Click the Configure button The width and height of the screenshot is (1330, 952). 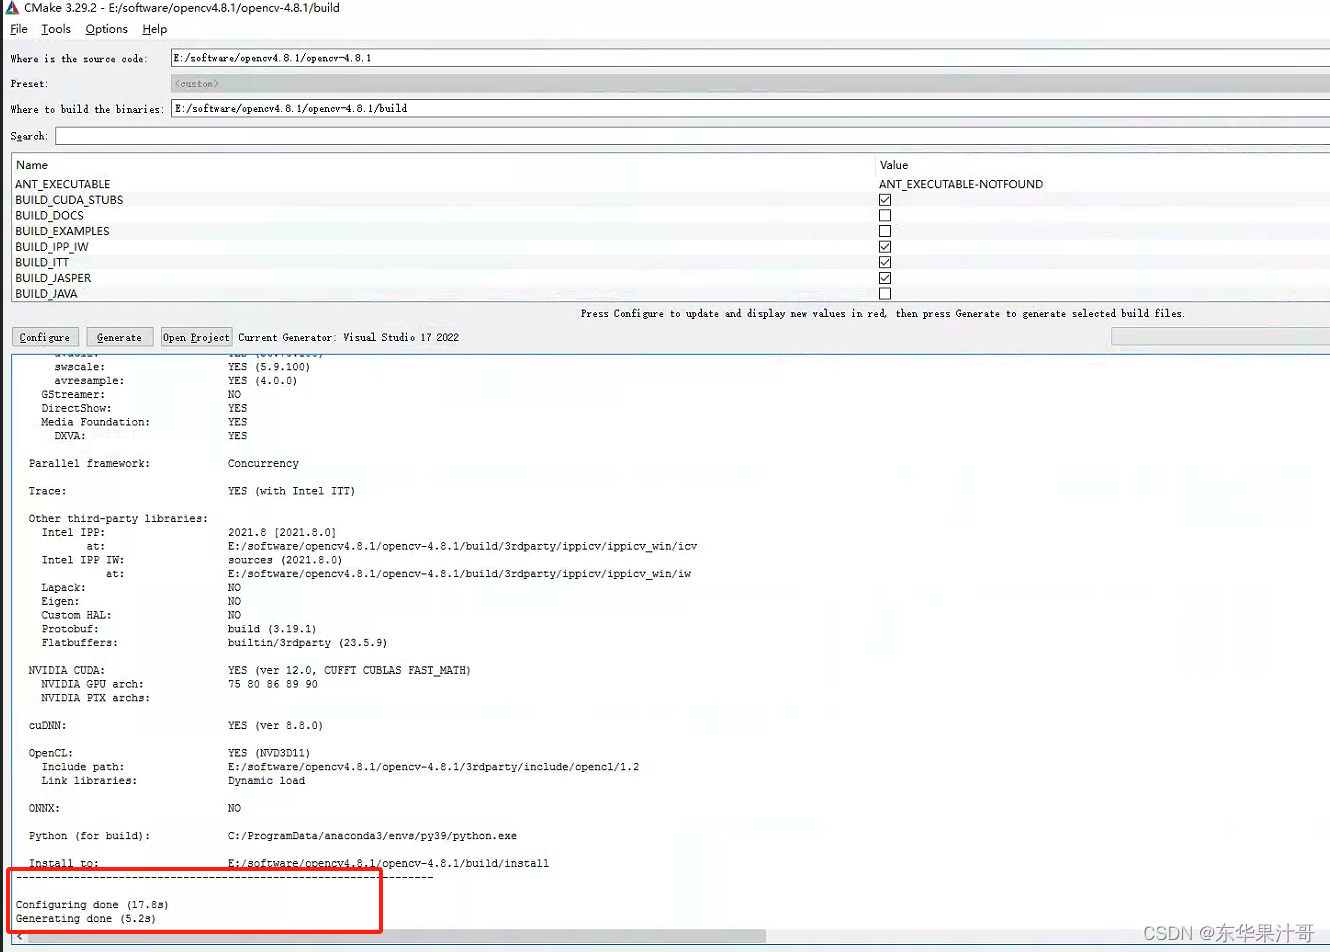45,337
